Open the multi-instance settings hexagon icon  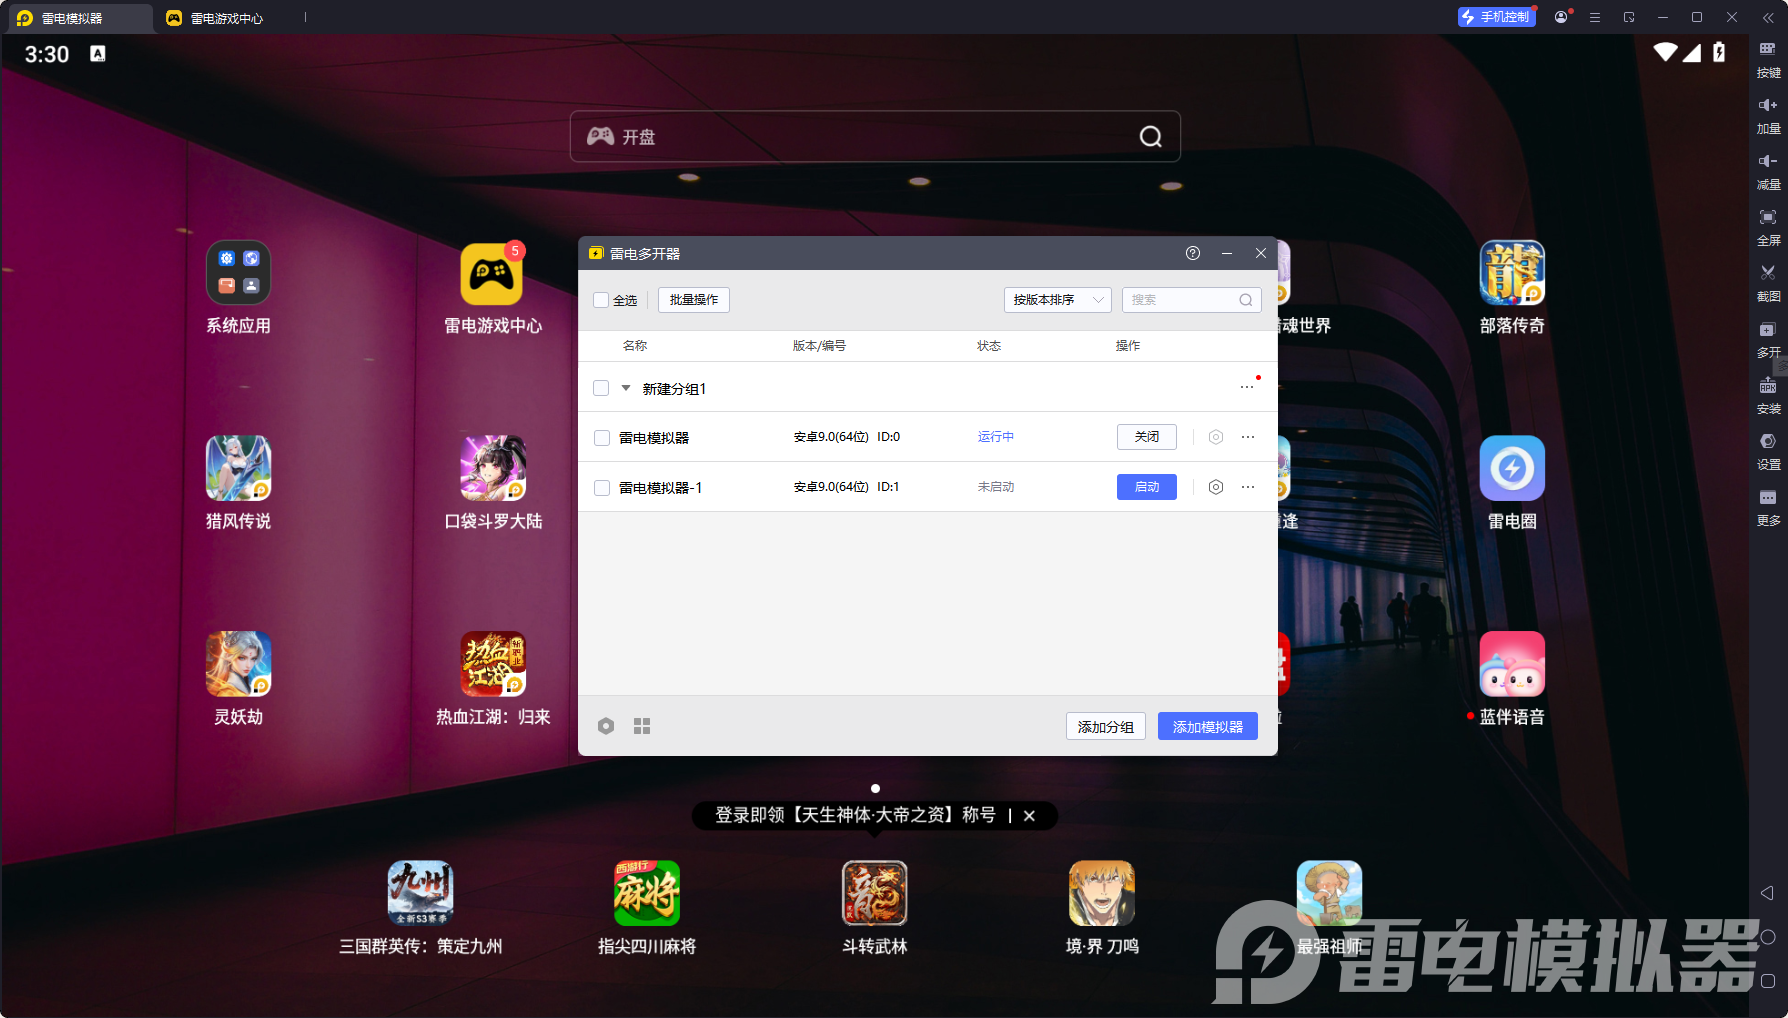point(606,726)
